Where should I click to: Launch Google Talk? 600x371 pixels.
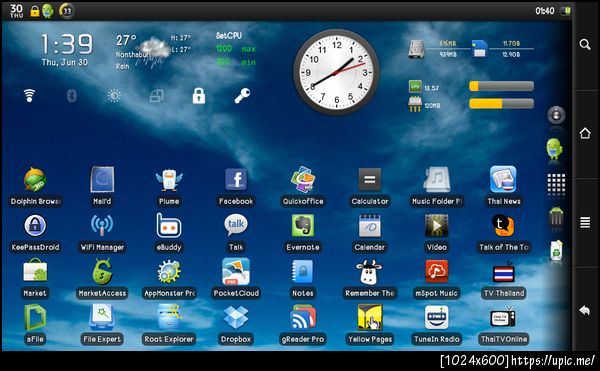[236, 226]
